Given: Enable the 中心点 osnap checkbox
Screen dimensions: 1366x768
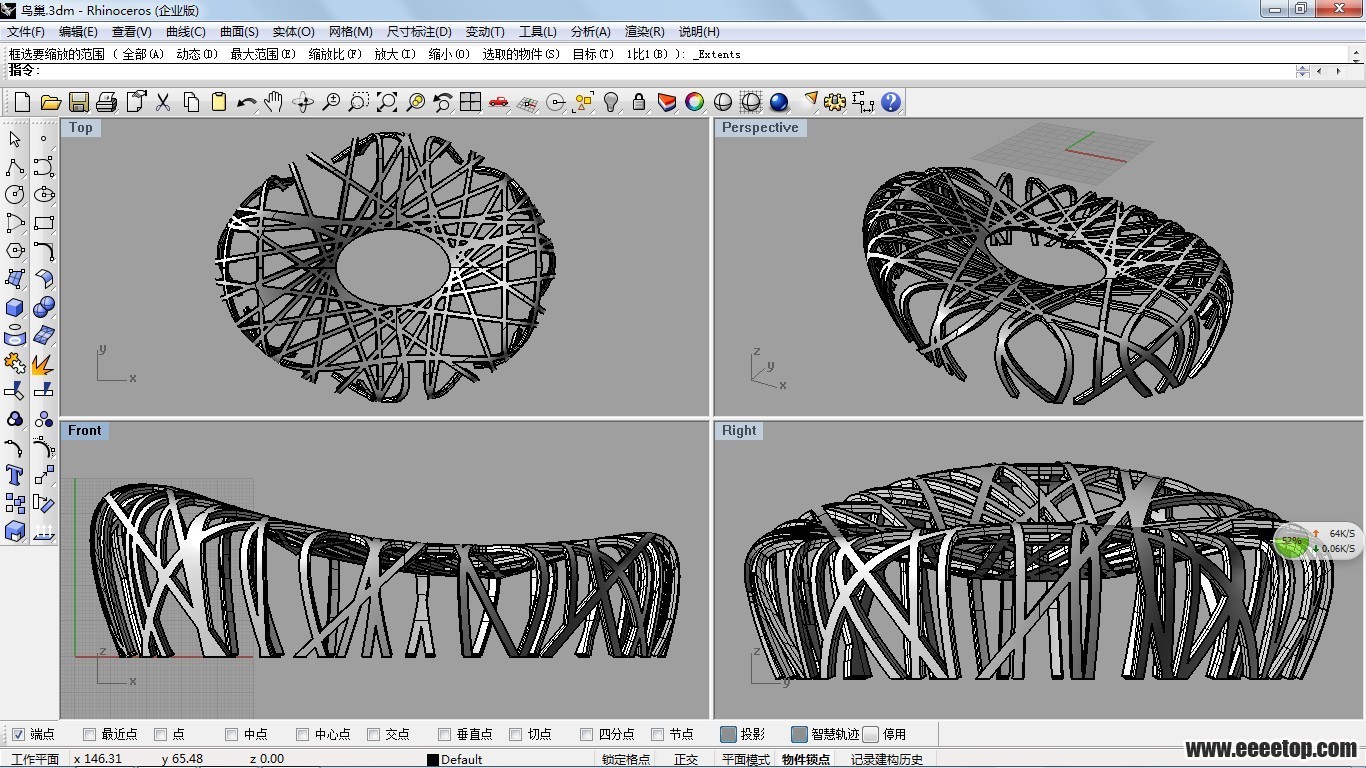Looking at the screenshot, I should click(302, 734).
